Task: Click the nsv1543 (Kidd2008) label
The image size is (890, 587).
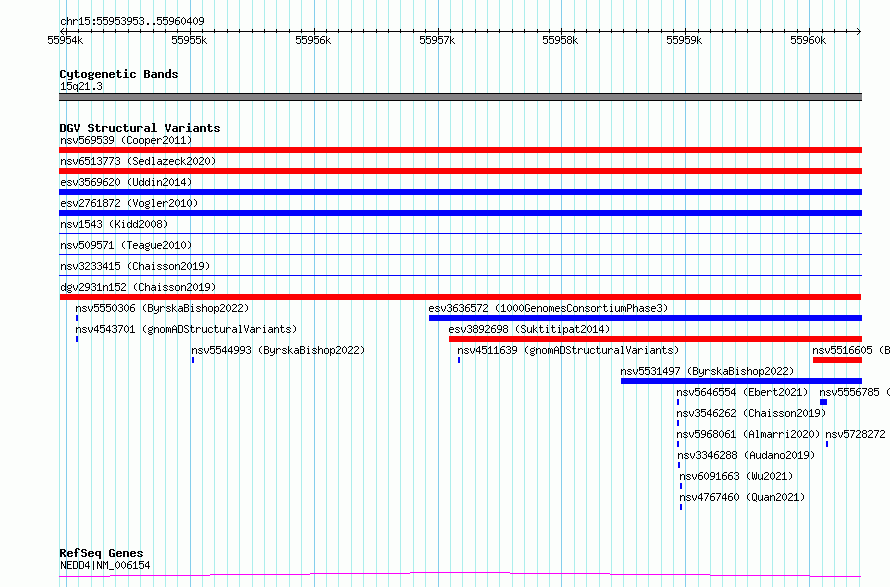Action: [114, 224]
